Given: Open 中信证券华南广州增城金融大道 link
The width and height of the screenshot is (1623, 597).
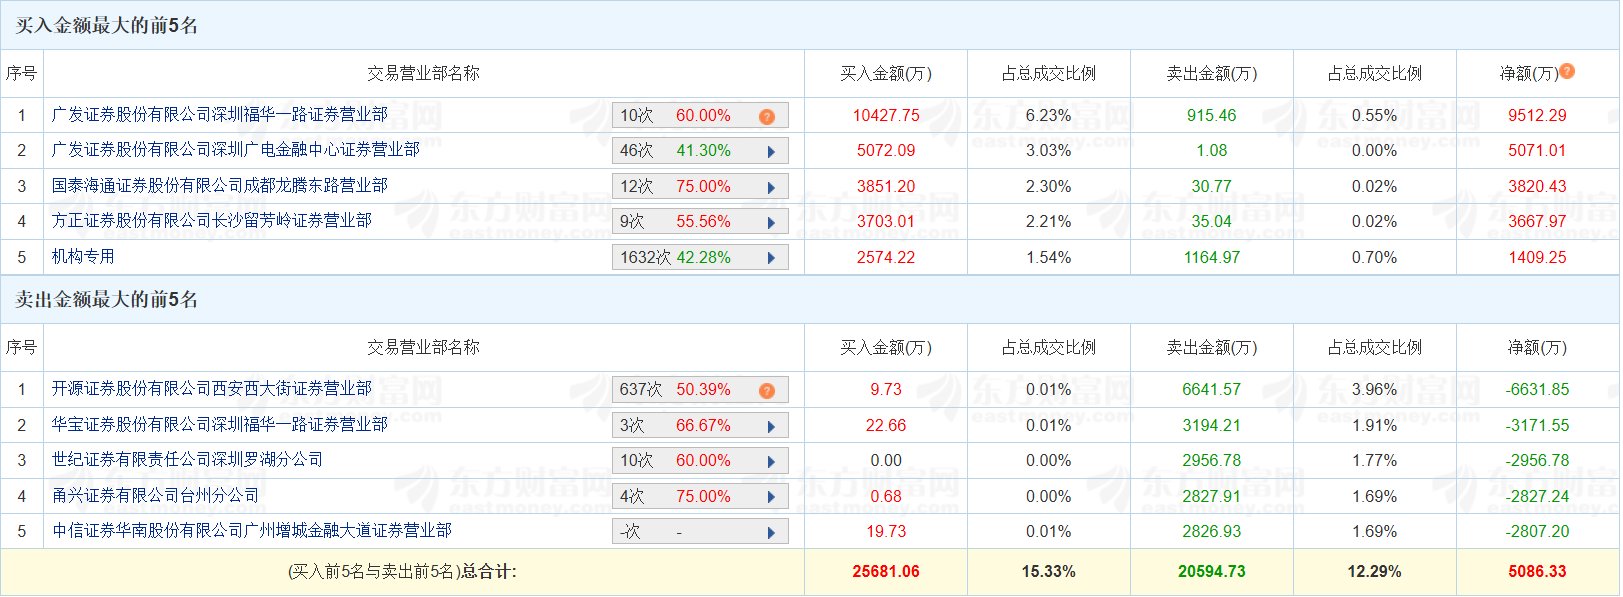Looking at the screenshot, I should pos(252,531).
